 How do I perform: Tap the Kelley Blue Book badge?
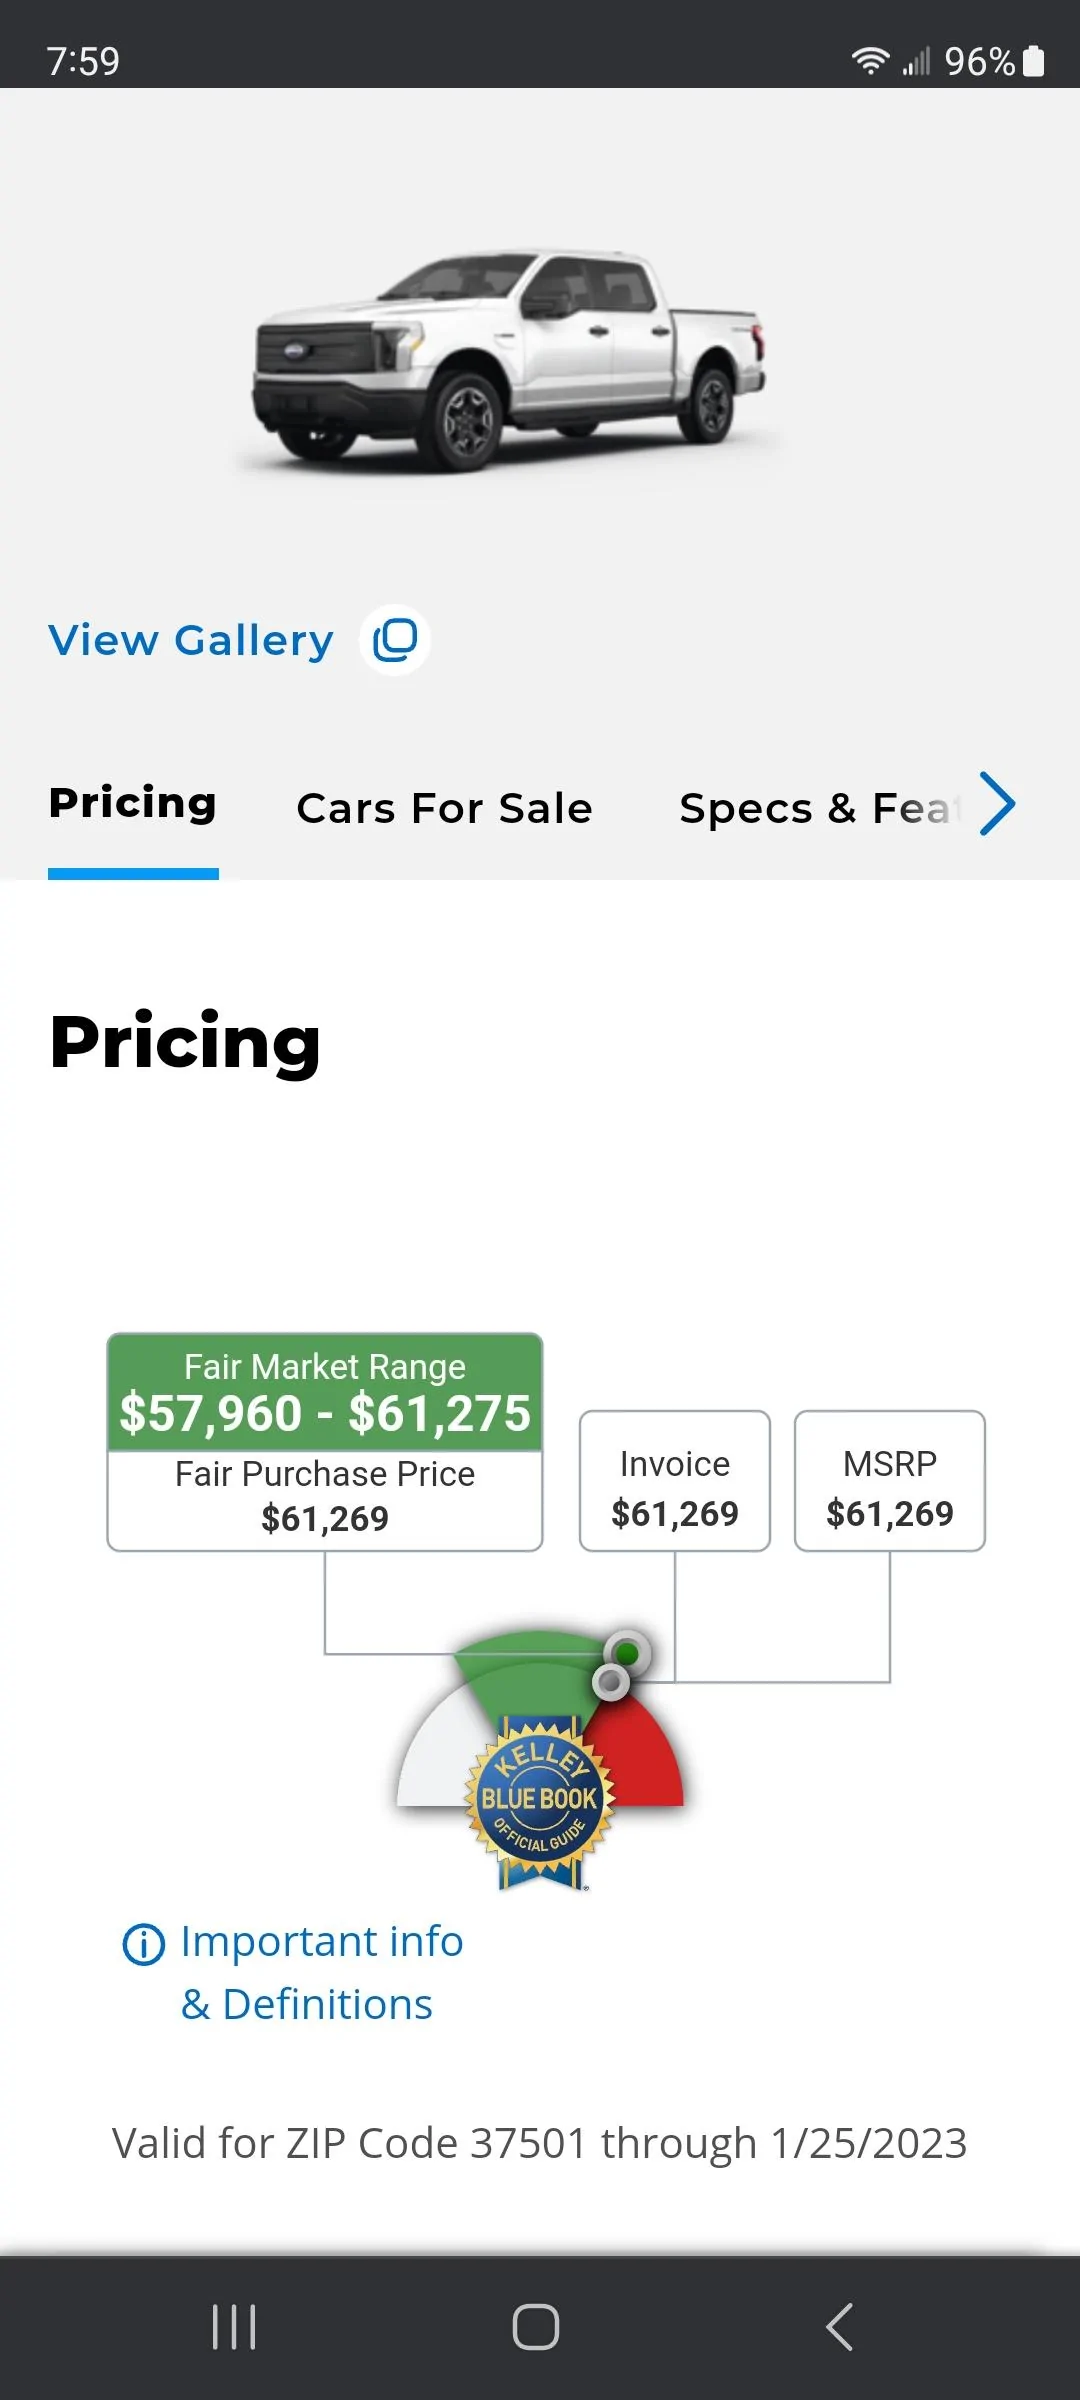click(540, 1802)
